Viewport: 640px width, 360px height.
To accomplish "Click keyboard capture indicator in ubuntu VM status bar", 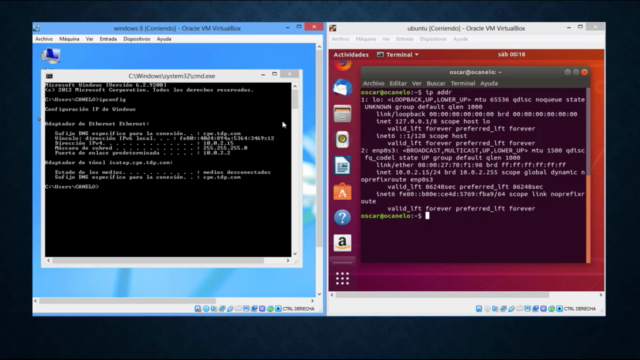I will tap(559, 309).
